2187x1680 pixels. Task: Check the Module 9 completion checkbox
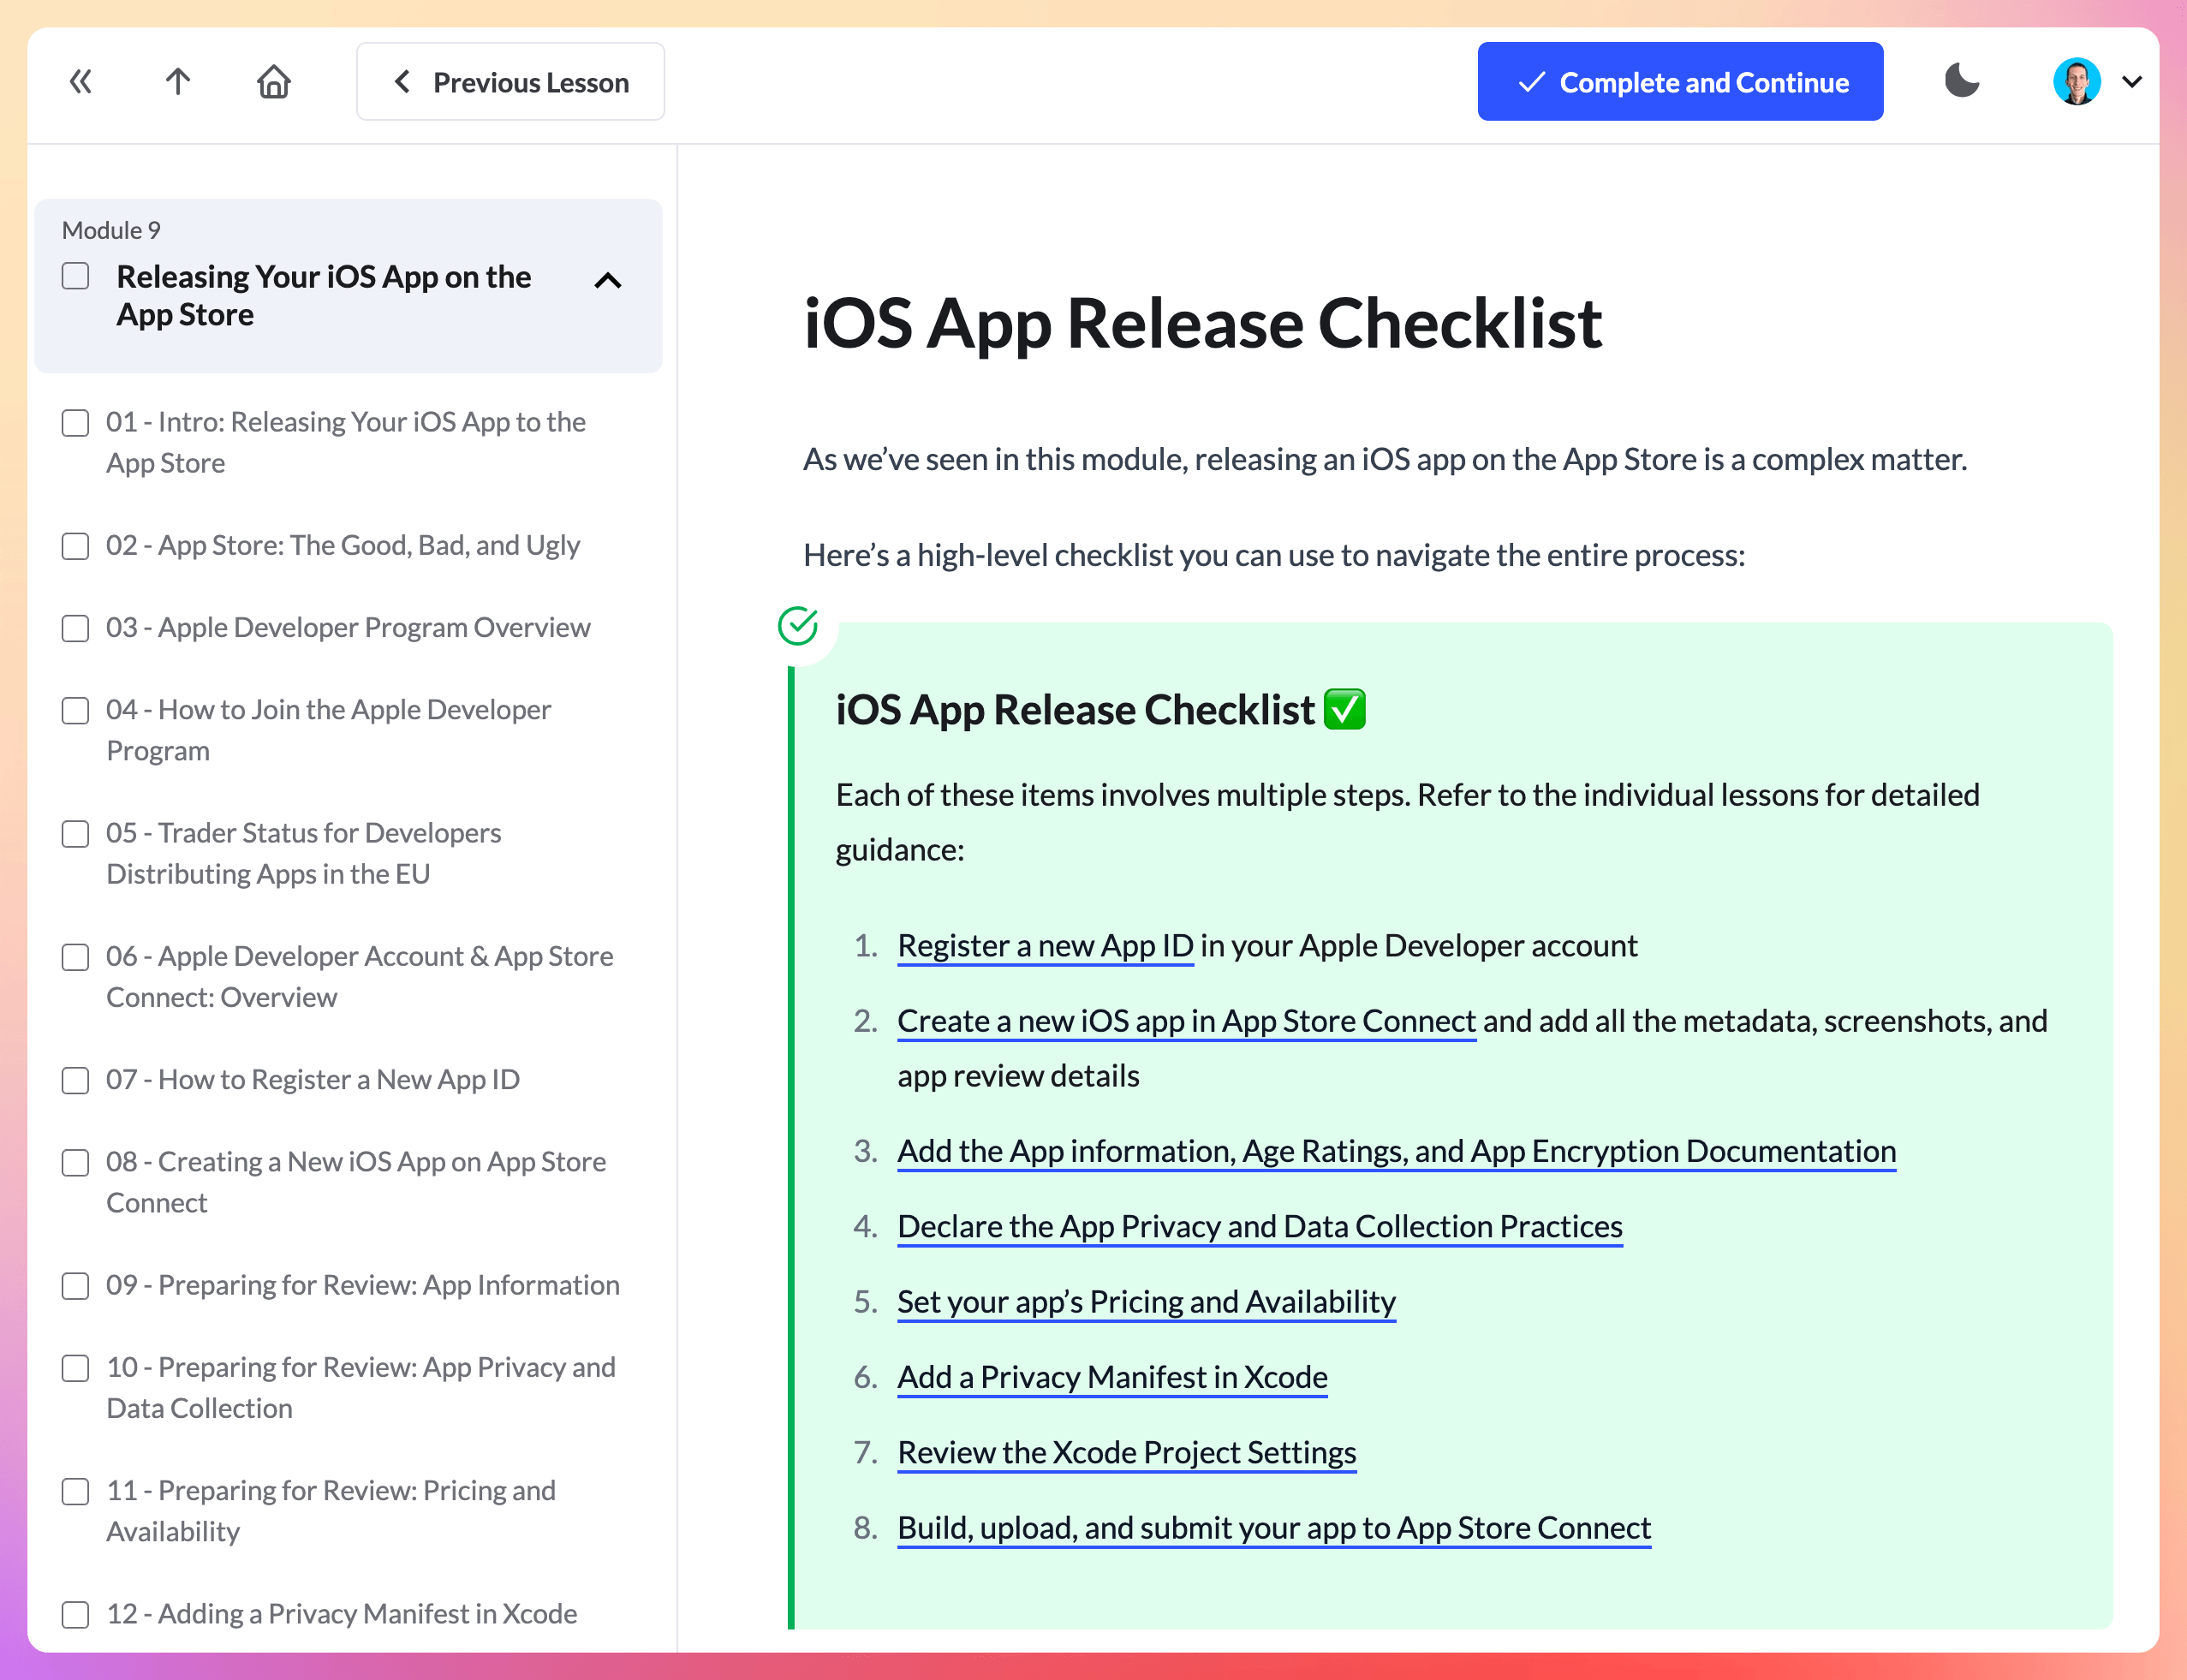pos(76,276)
